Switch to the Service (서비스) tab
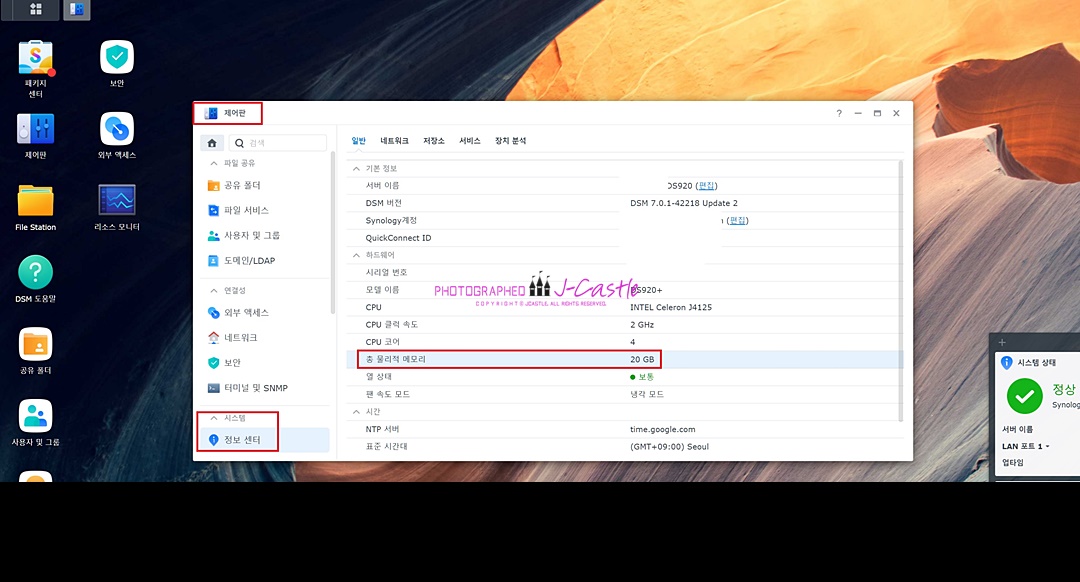1080x582 pixels. point(470,141)
